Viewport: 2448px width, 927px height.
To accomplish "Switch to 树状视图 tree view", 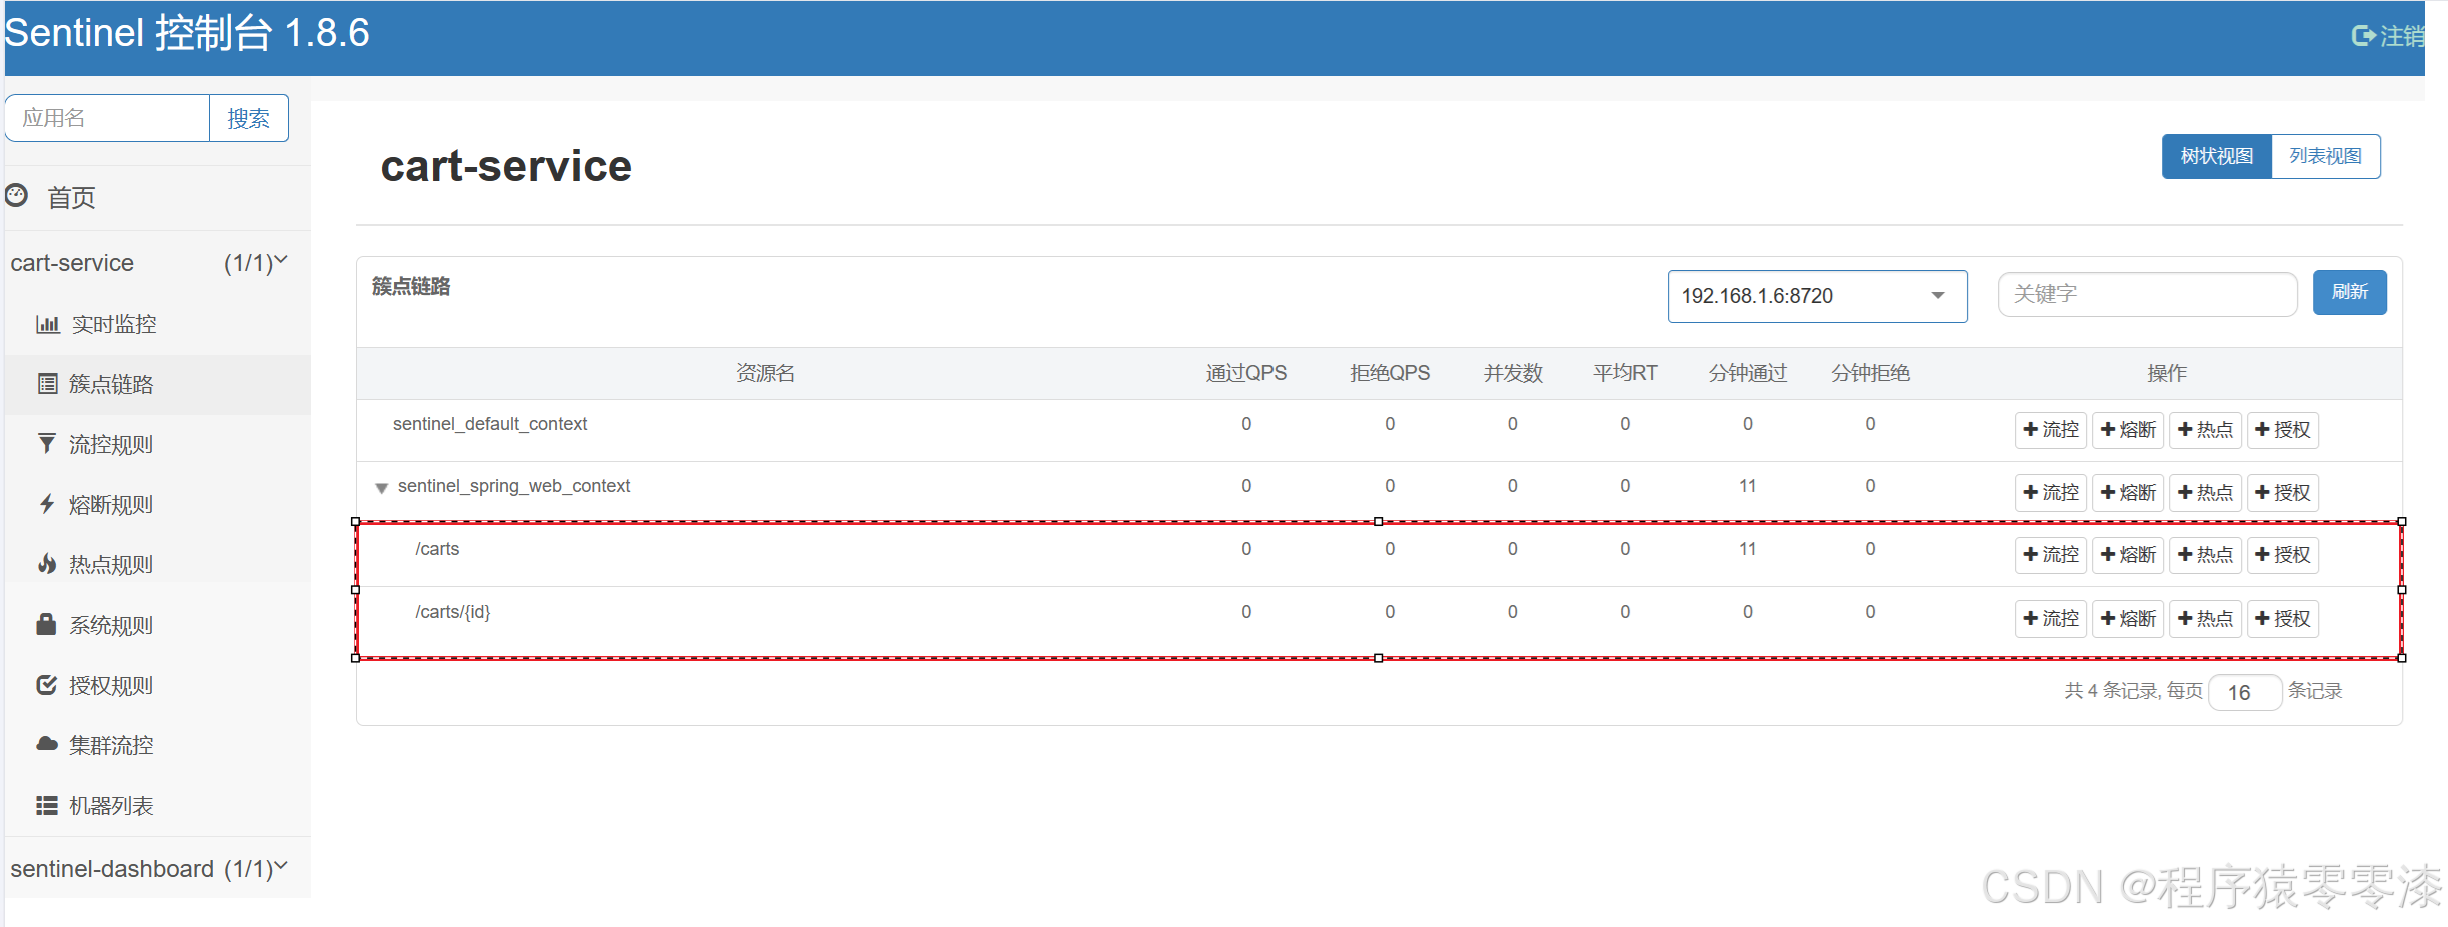I will click(2217, 157).
